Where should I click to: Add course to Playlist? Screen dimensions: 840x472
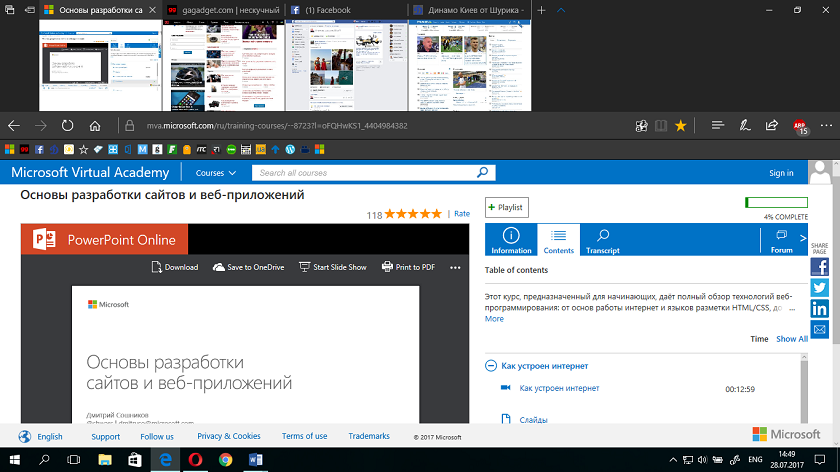pos(506,207)
